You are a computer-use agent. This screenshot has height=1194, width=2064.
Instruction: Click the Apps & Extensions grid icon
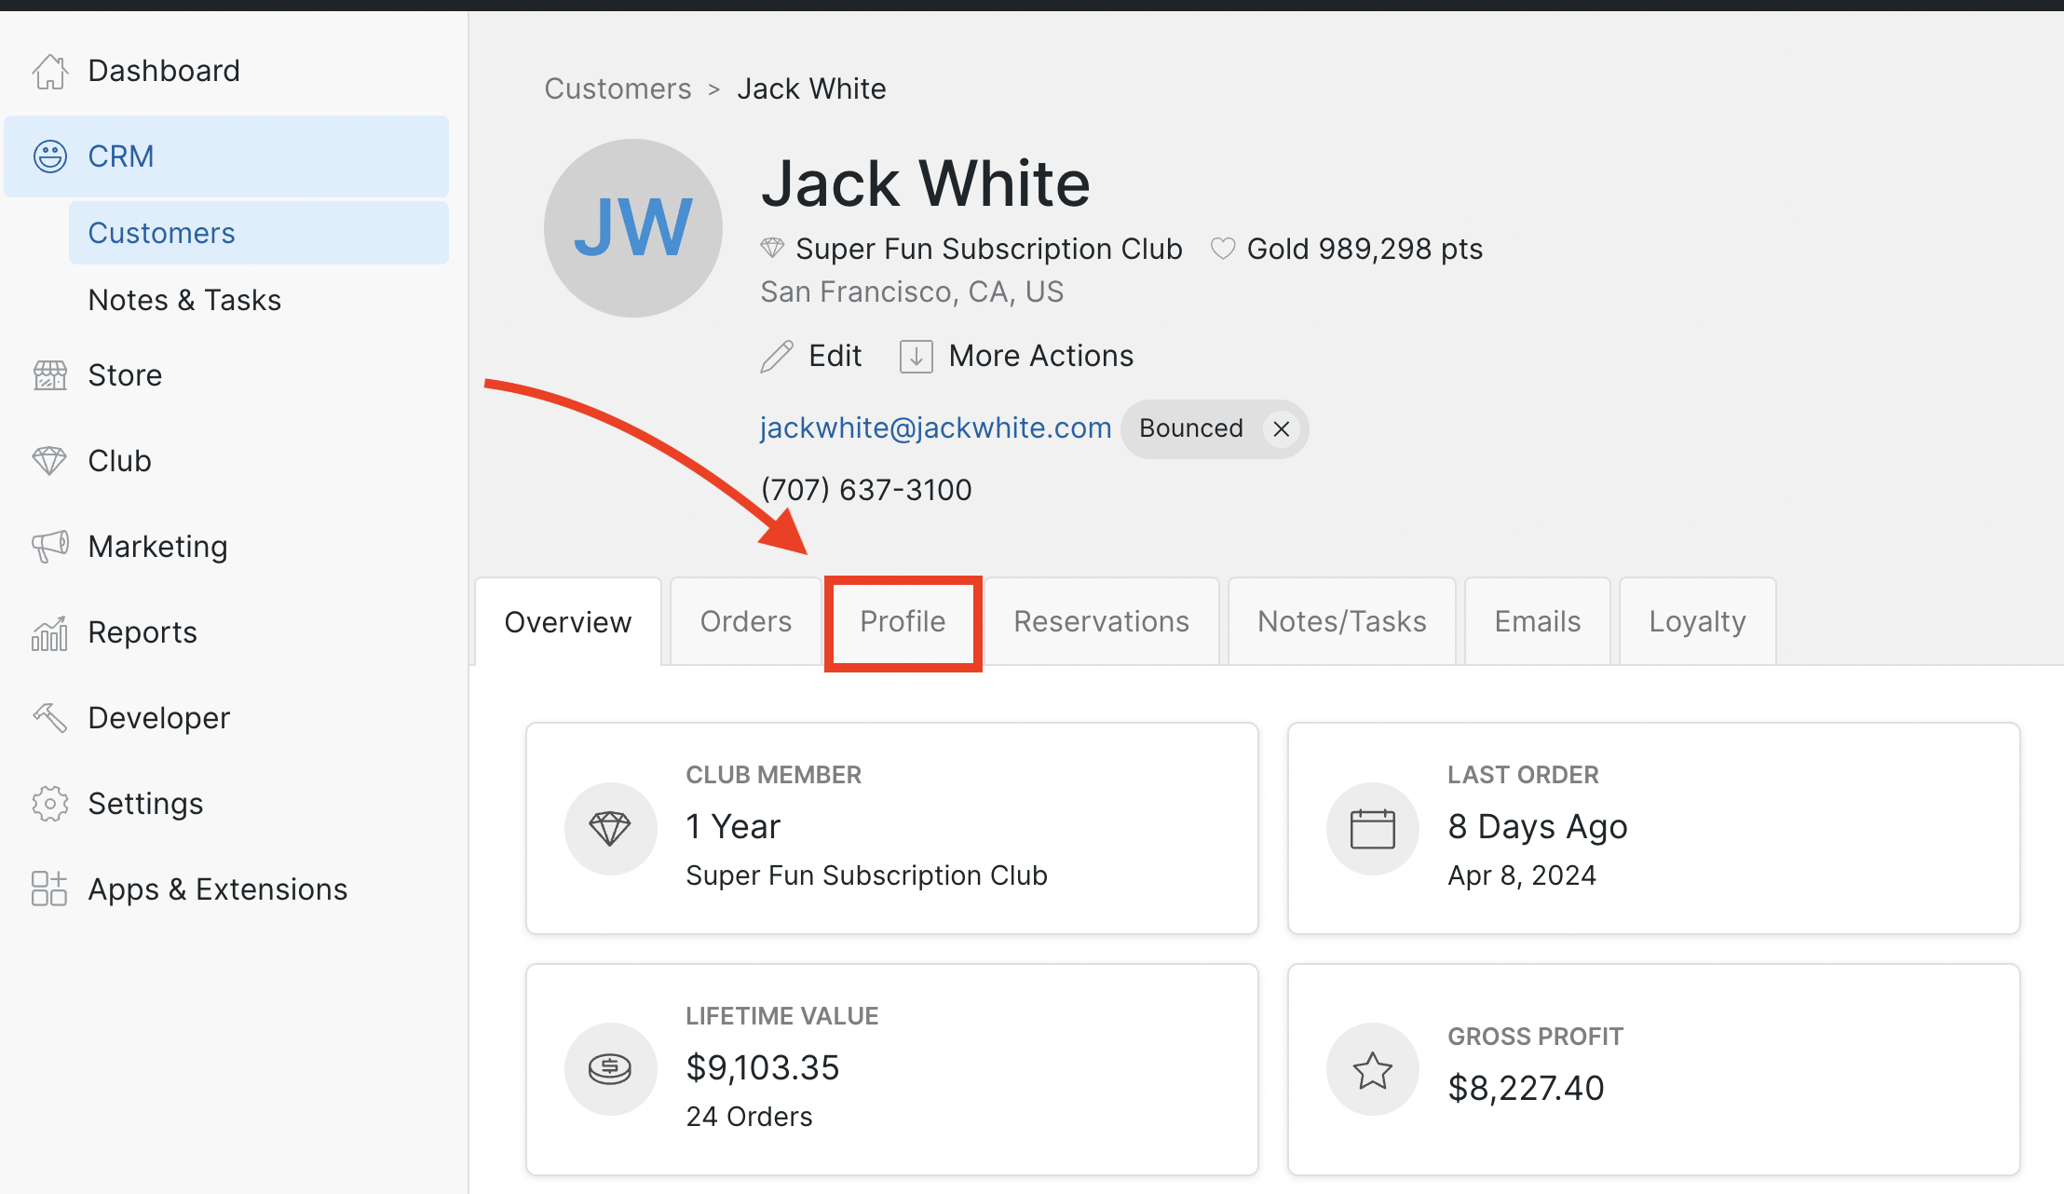coord(49,889)
